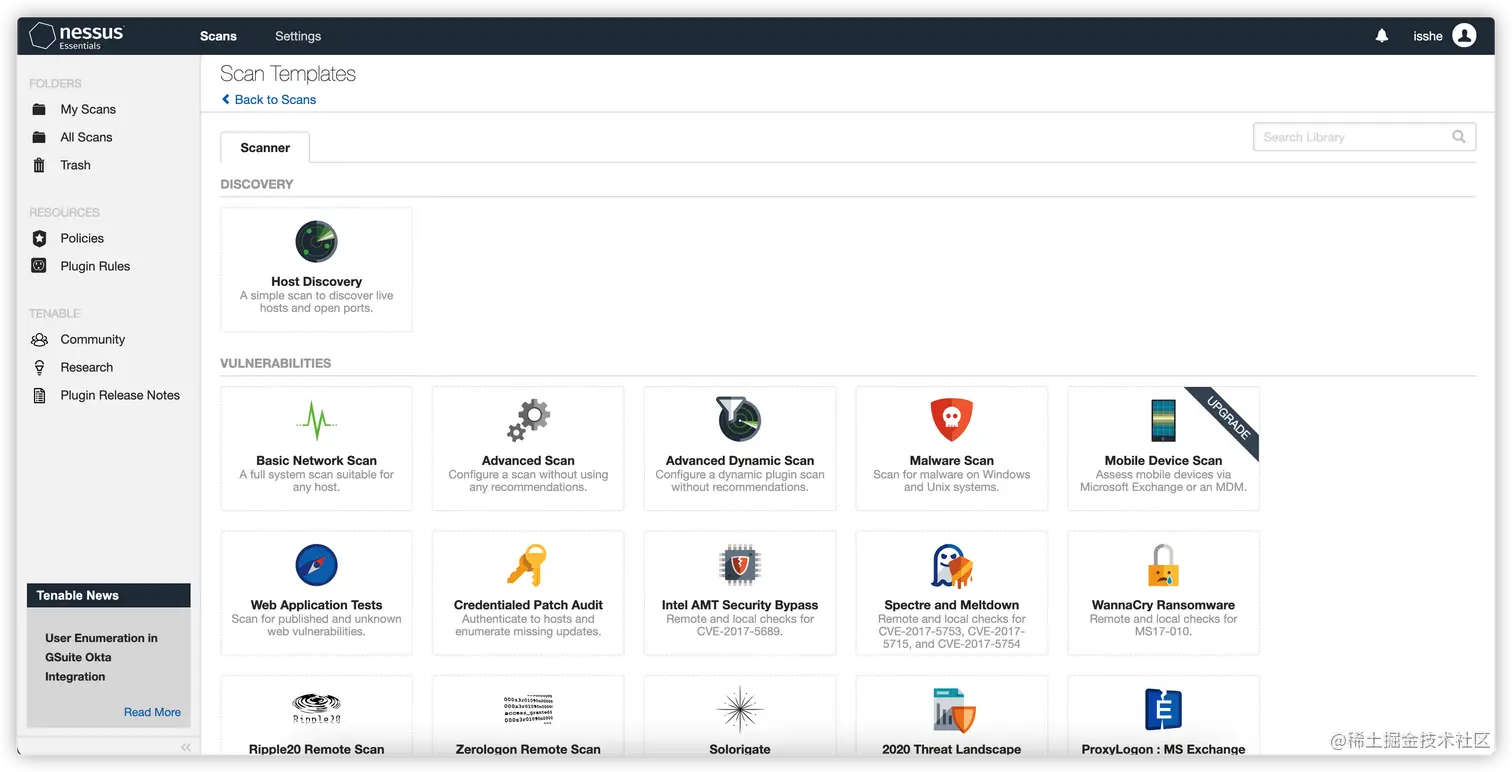Screen dimensions: 1512x772
Task: Click the Basic Network Scan title
Action: point(316,461)
